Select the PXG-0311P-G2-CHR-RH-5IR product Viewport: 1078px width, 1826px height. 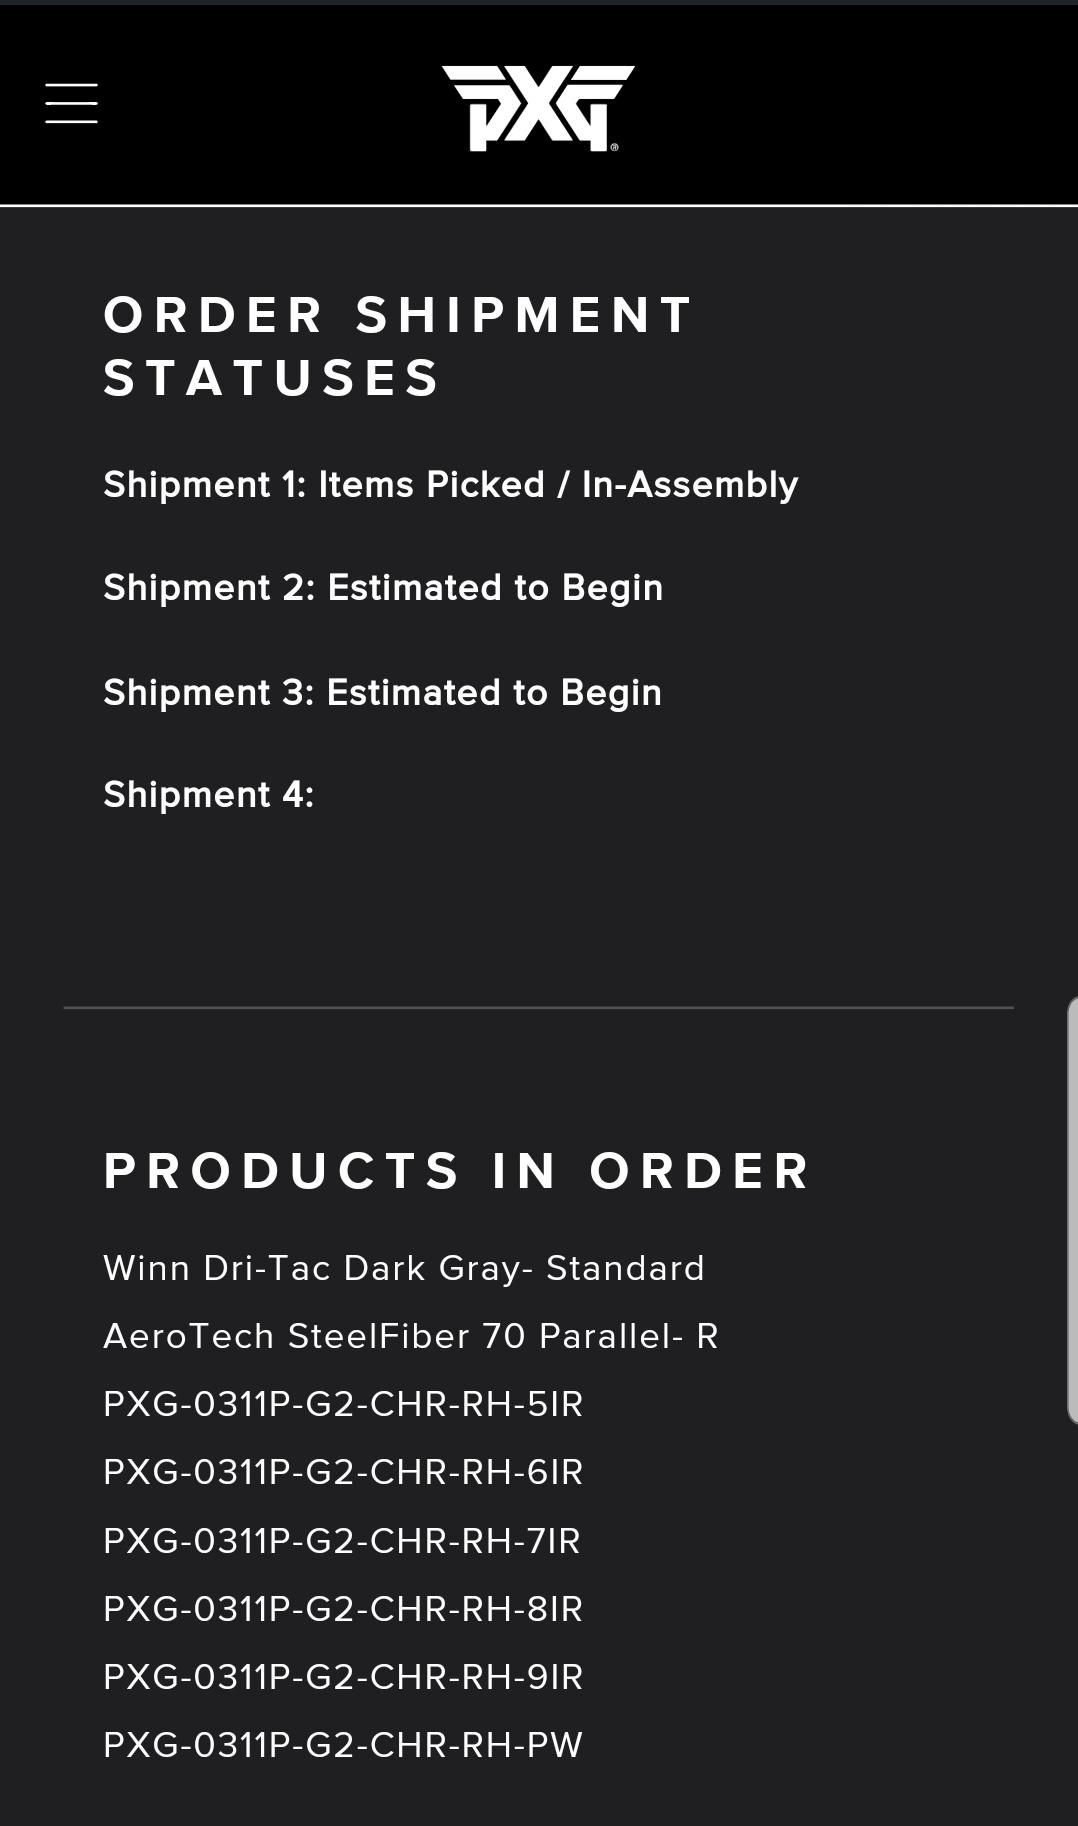coord(343,1404)
